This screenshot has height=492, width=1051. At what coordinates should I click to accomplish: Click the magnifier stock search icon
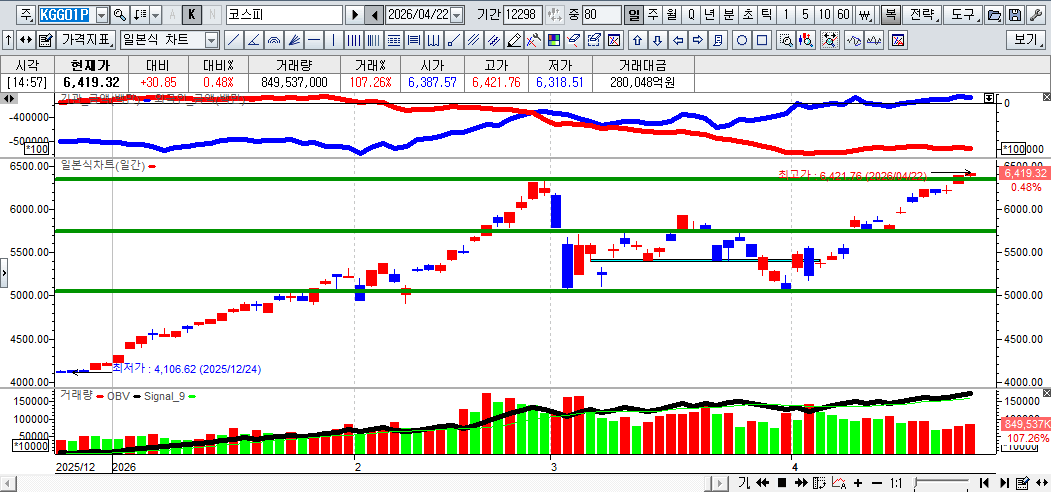pyautogui.click(x=119, y=15)
